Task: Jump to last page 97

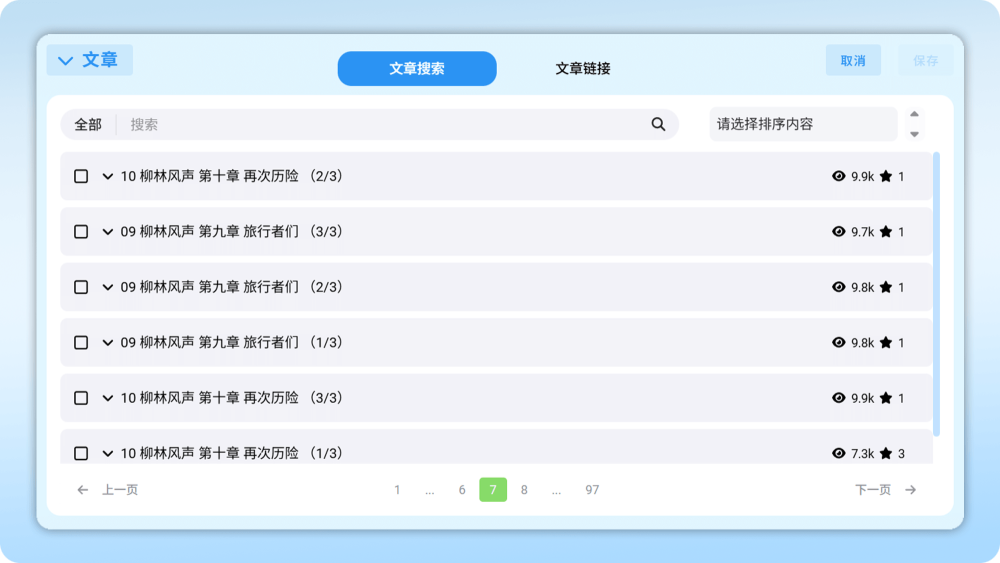Action: click(x=592, y=490)
